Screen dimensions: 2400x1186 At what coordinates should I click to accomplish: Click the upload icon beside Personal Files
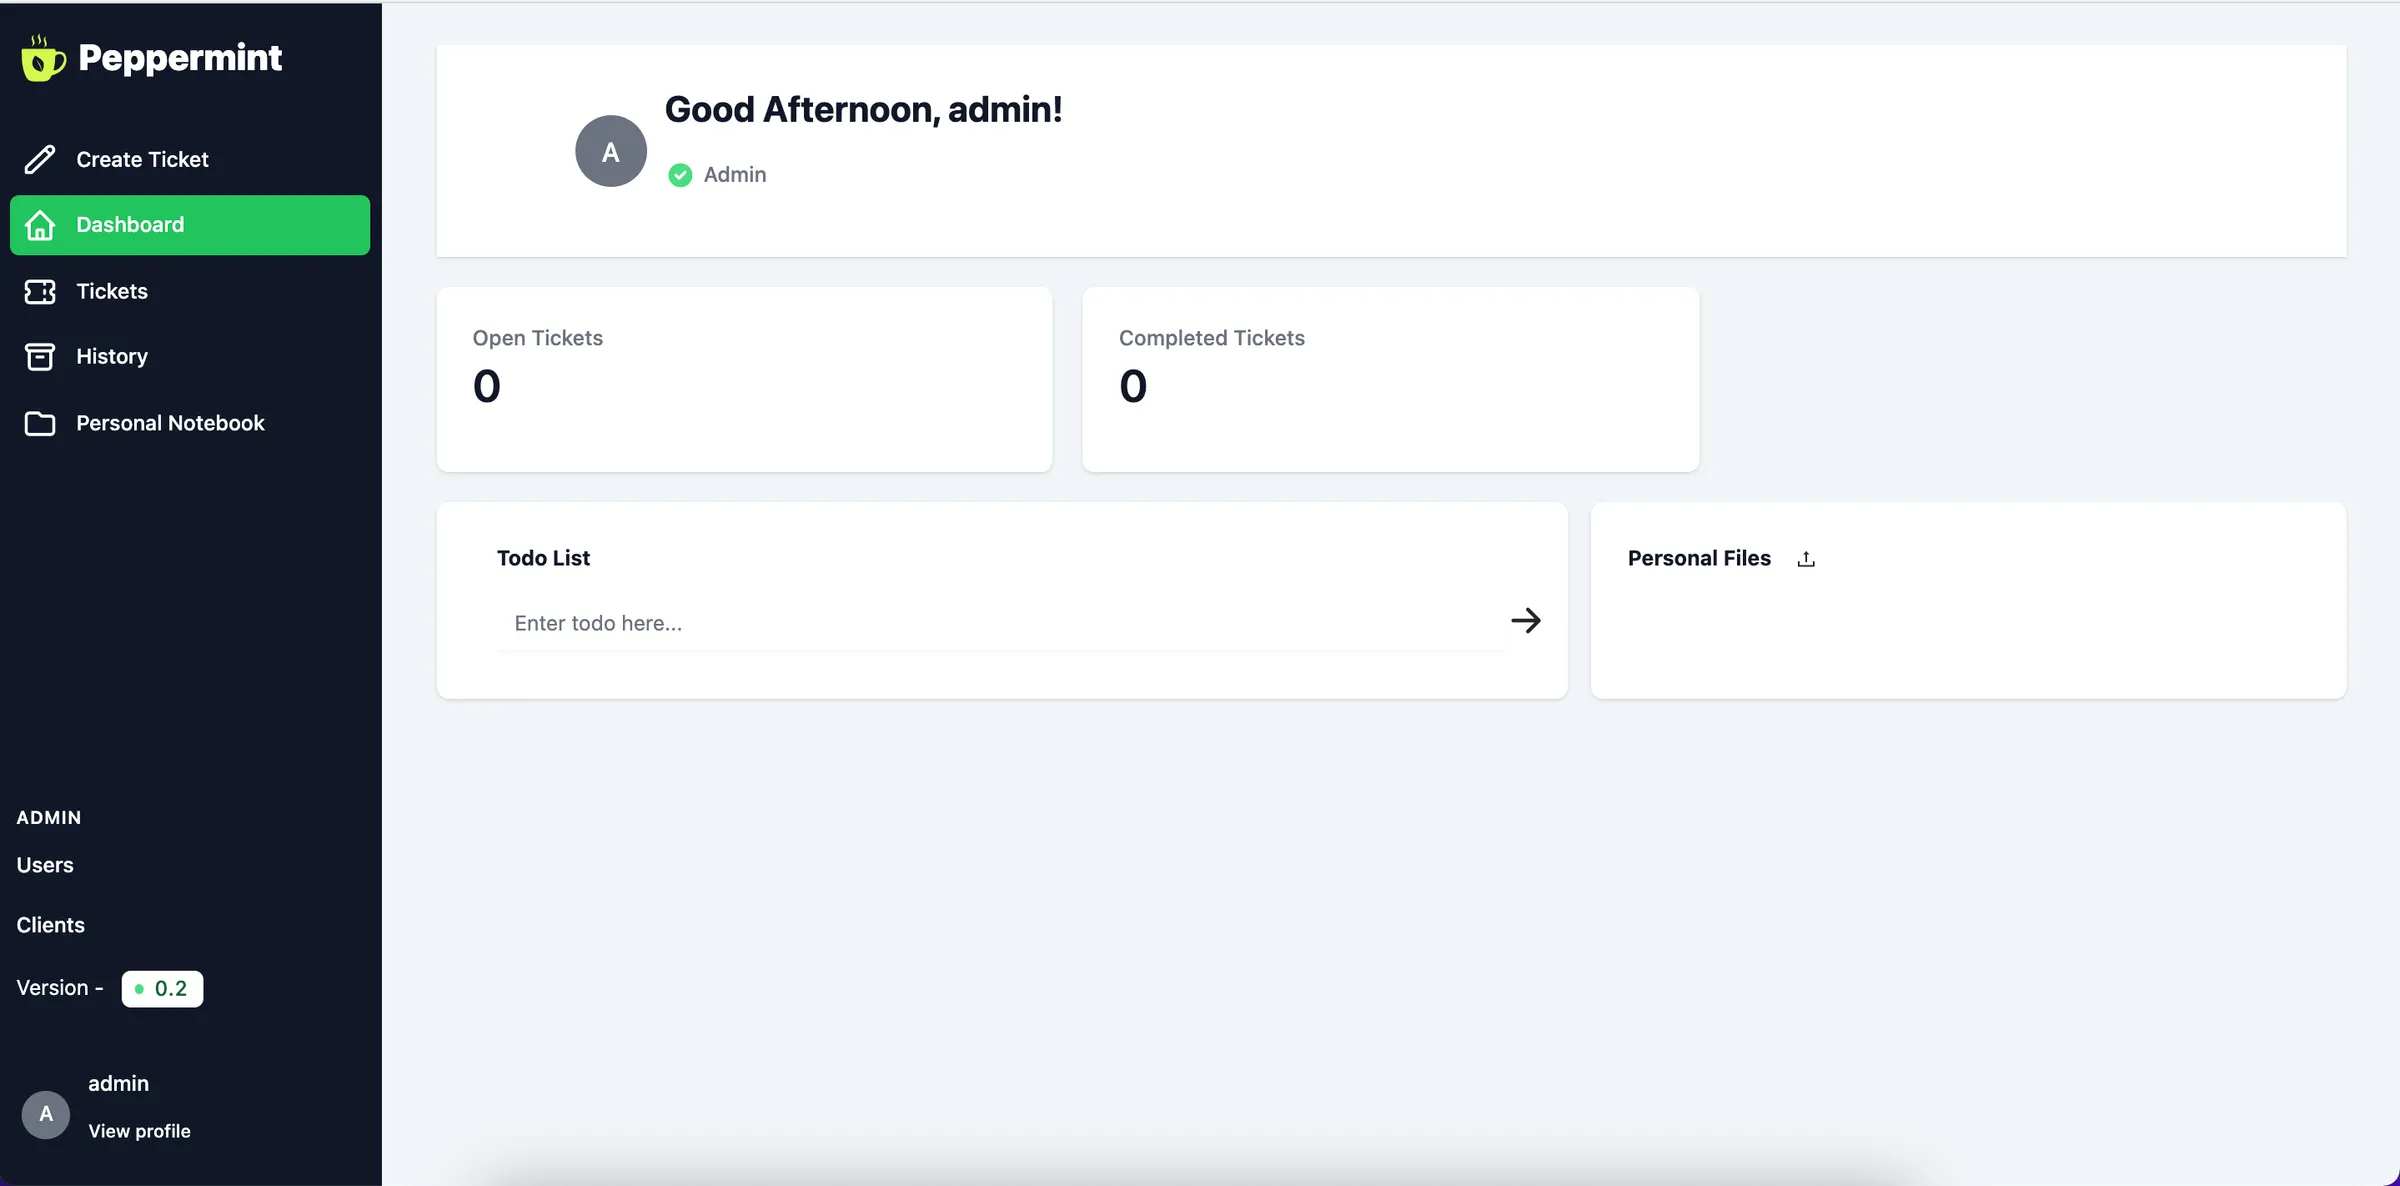point(1806,558)
